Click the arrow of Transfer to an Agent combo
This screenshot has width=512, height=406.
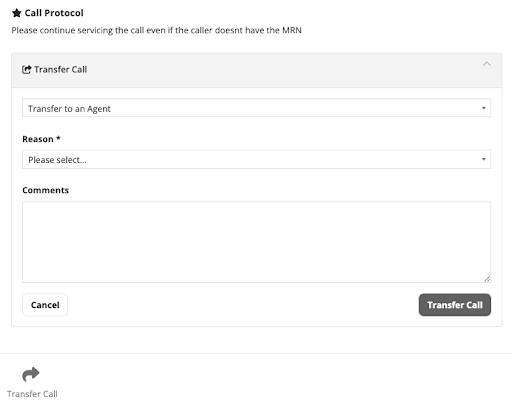pyautogui.click(x=483, y=108)
